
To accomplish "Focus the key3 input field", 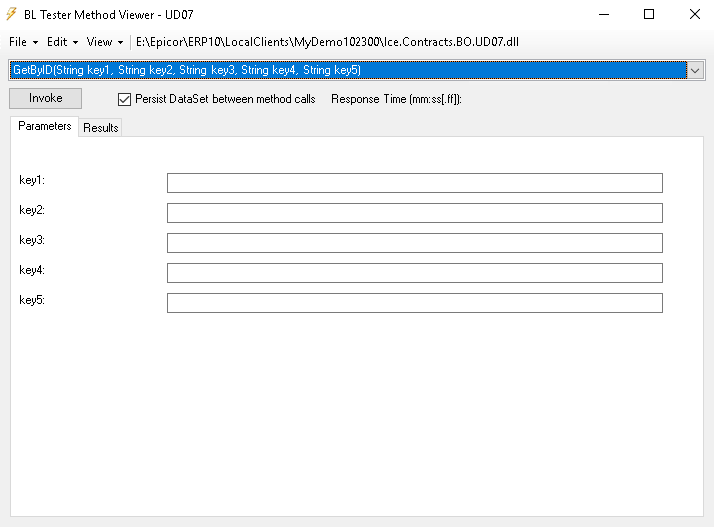I will coord(415,243).
